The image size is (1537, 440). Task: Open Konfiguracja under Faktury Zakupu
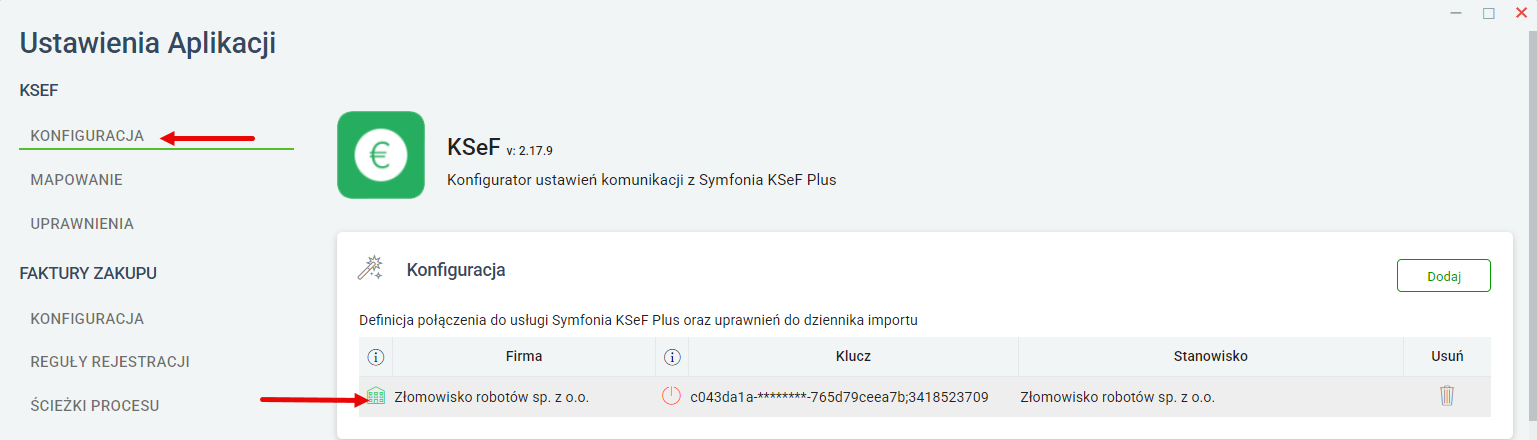point(87,319)
